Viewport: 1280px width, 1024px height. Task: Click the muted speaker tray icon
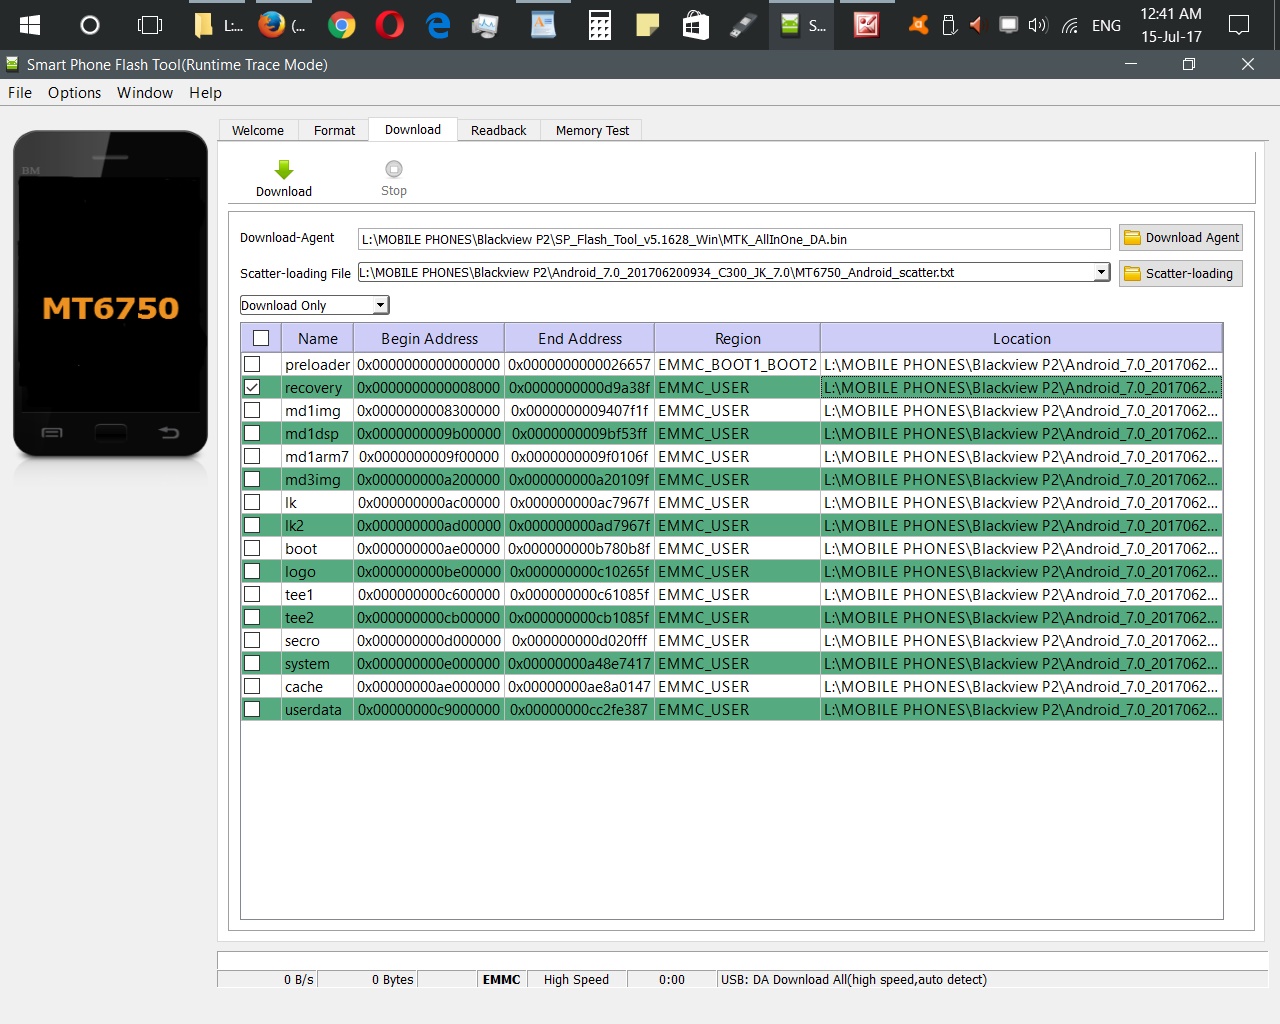(977, 25)
